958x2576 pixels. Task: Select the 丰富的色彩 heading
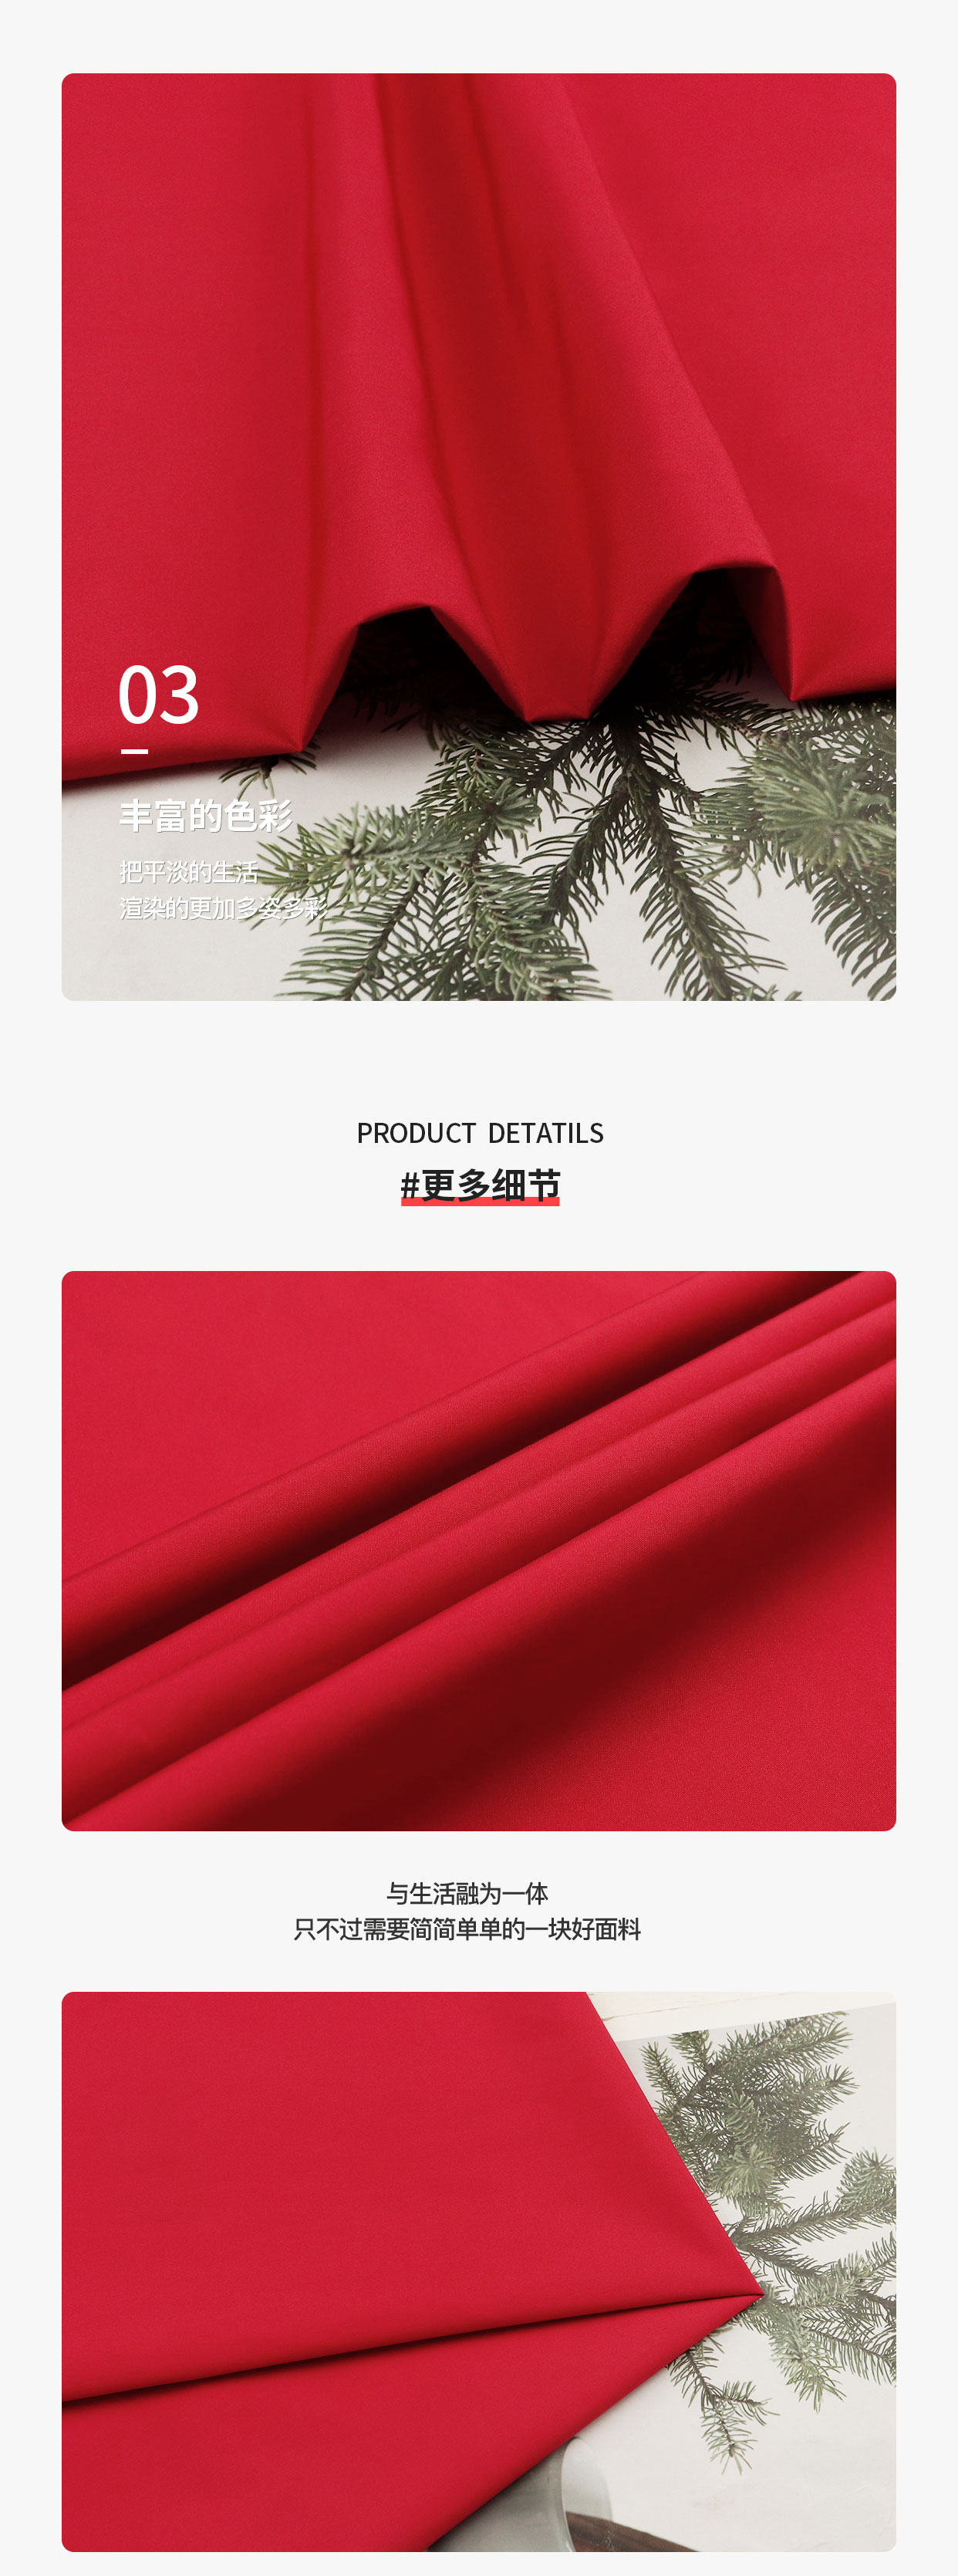[206, 816]
